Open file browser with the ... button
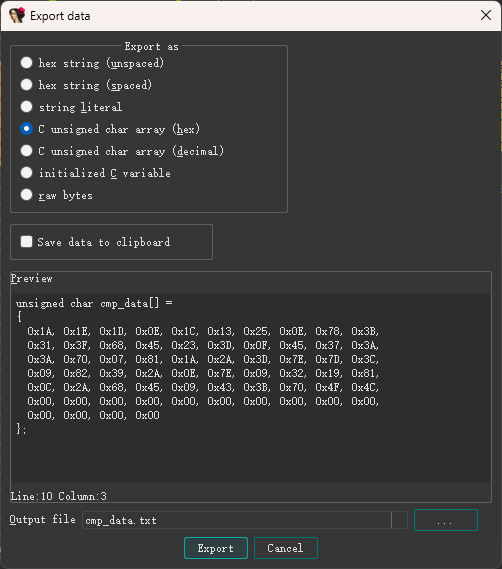The width and height of the screenshot is (502, 569). (x=446, y=520)
